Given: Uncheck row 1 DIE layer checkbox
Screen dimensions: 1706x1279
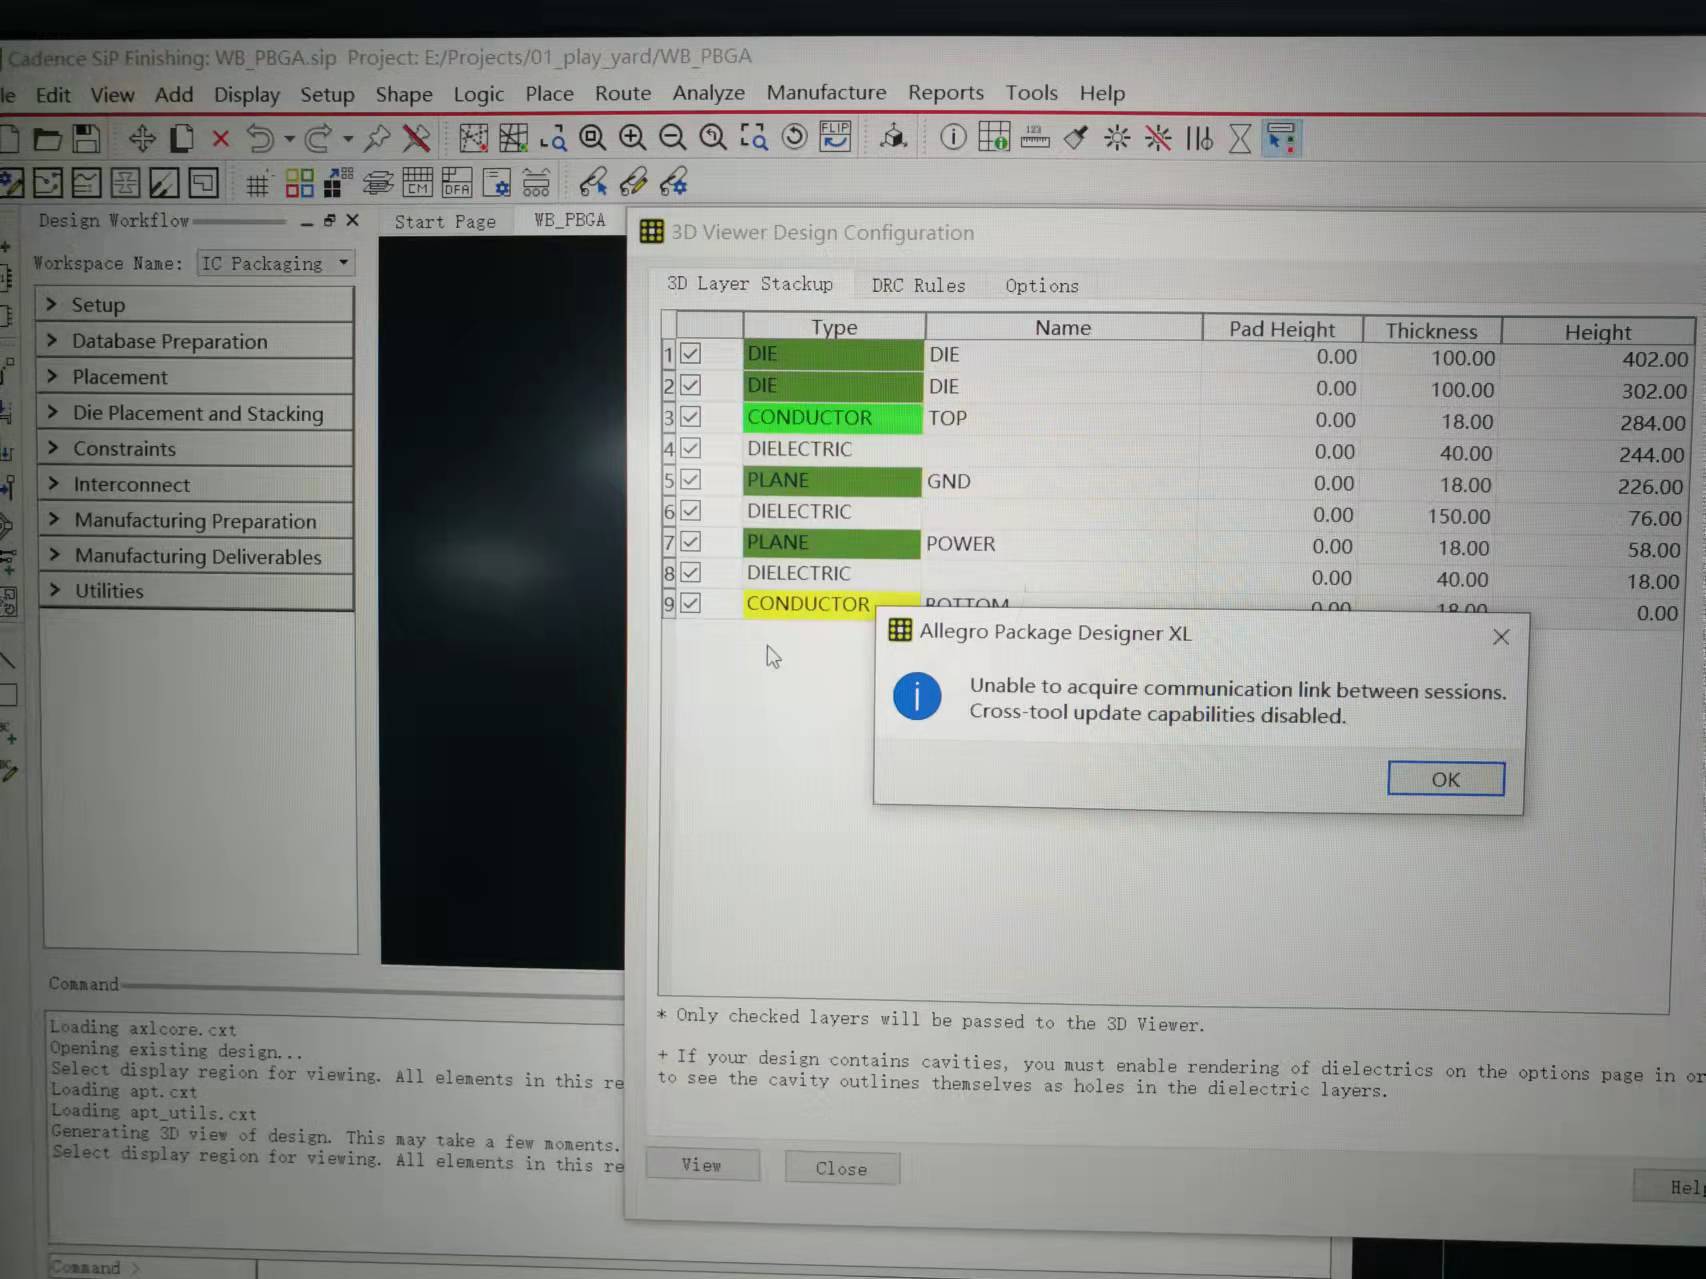Looking at the screenshot, I should pos(690,353).
